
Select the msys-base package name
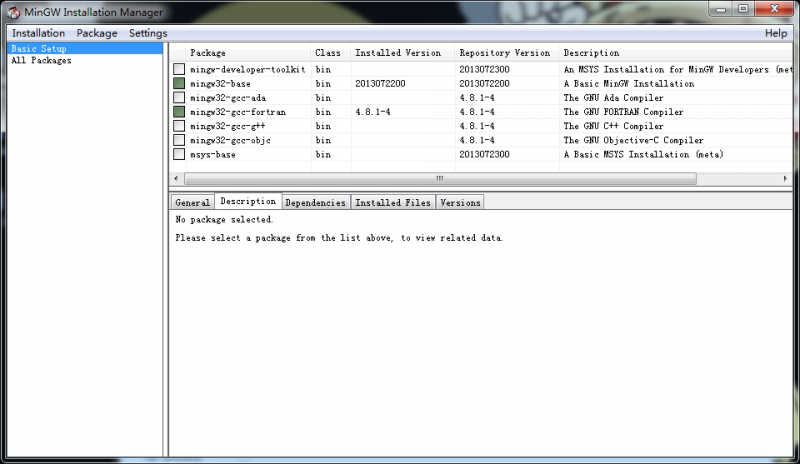213,155
